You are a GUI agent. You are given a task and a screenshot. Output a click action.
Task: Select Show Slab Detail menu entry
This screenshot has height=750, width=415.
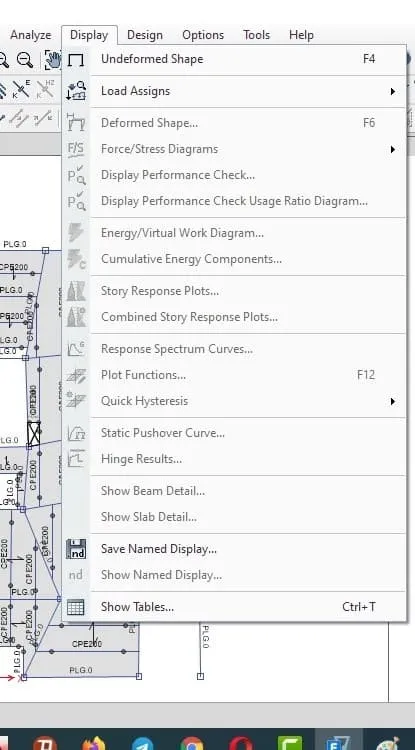pos(149,517)
